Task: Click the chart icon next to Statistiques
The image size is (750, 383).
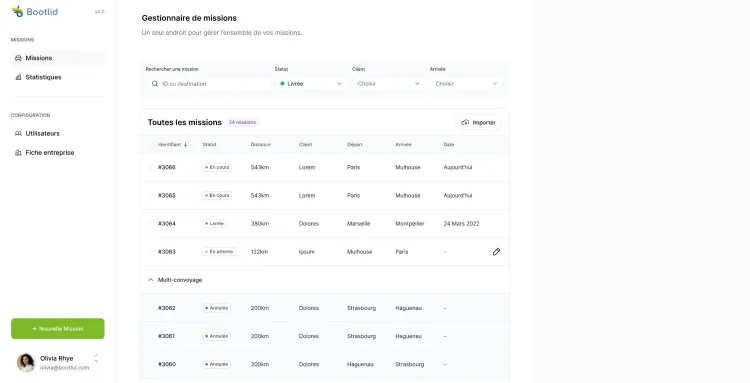Action: pyautogui.click(x=18, y=77)
